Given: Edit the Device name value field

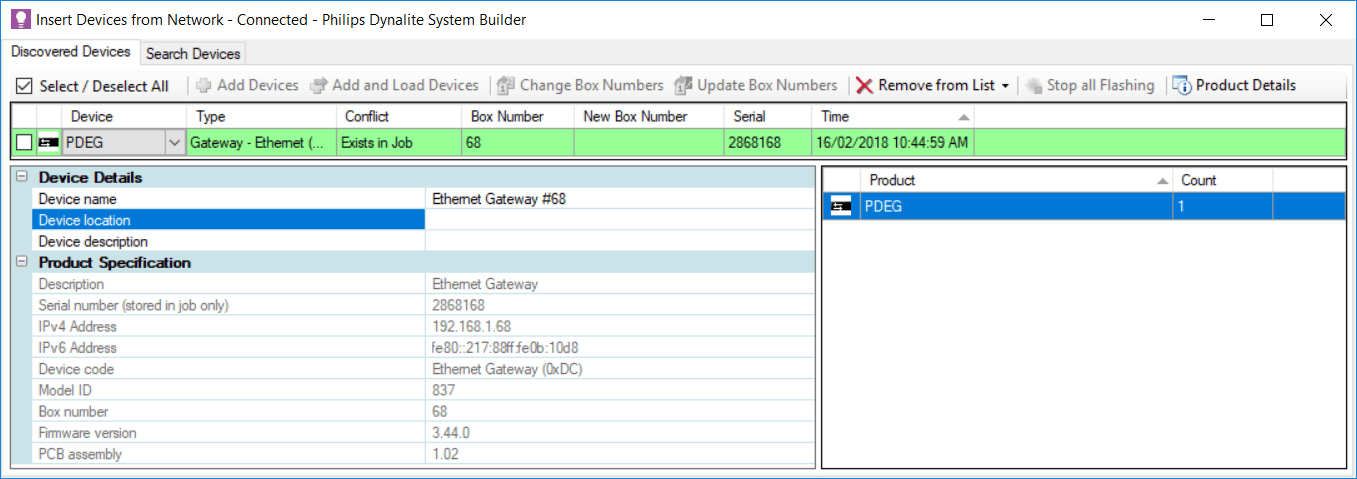Looking at the screenshot, I should [620, 199].
